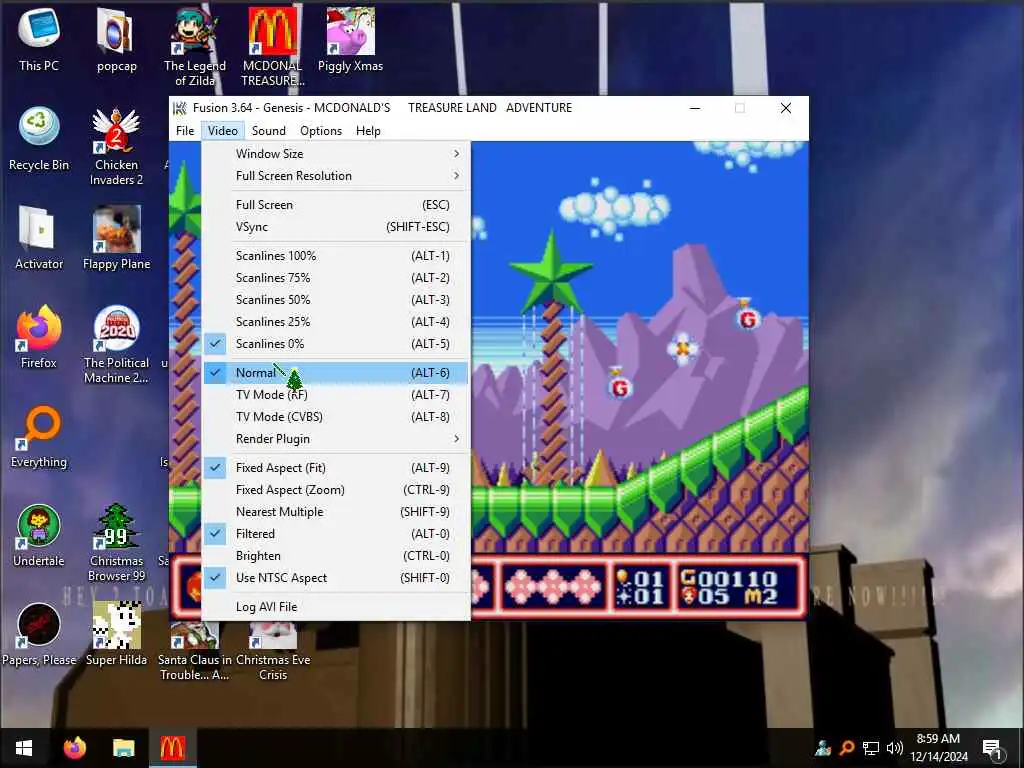Open Christmas Browser 99 icon
Viewport: 1024px width, 768px height.
[x=116, y=542]
